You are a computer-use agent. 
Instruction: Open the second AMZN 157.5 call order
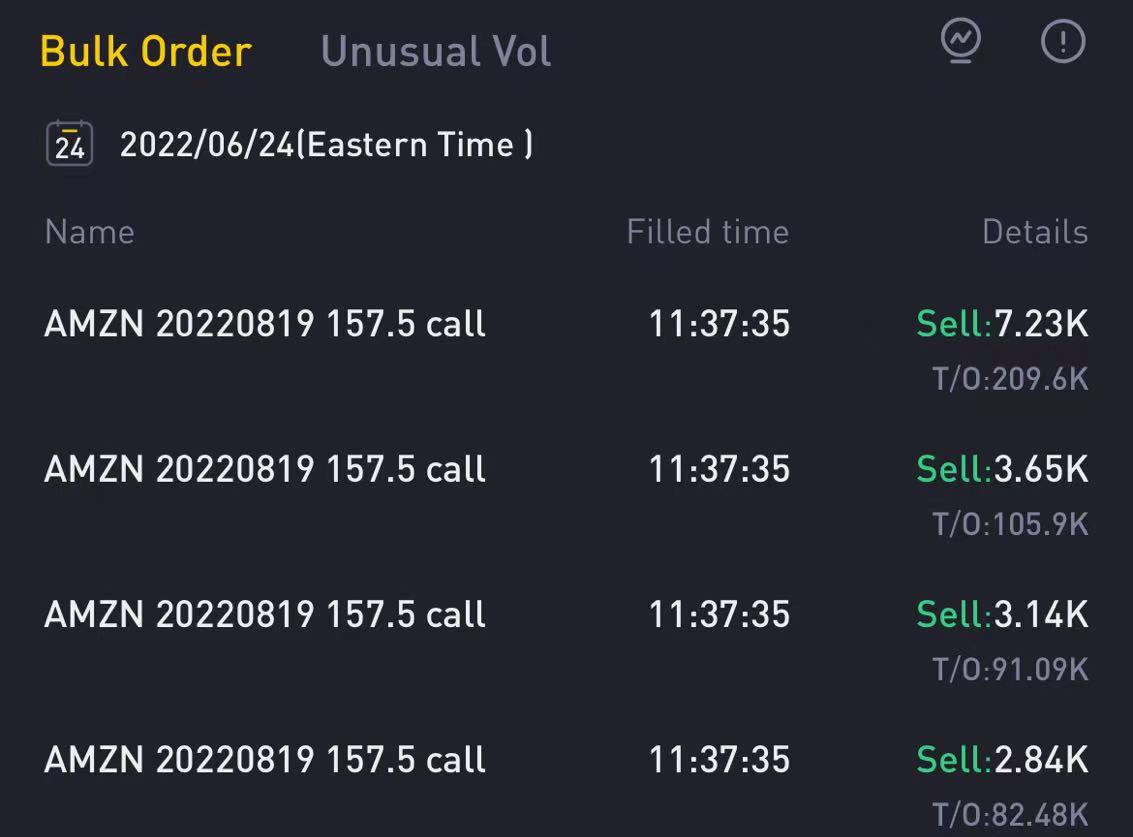click(265, 469)
